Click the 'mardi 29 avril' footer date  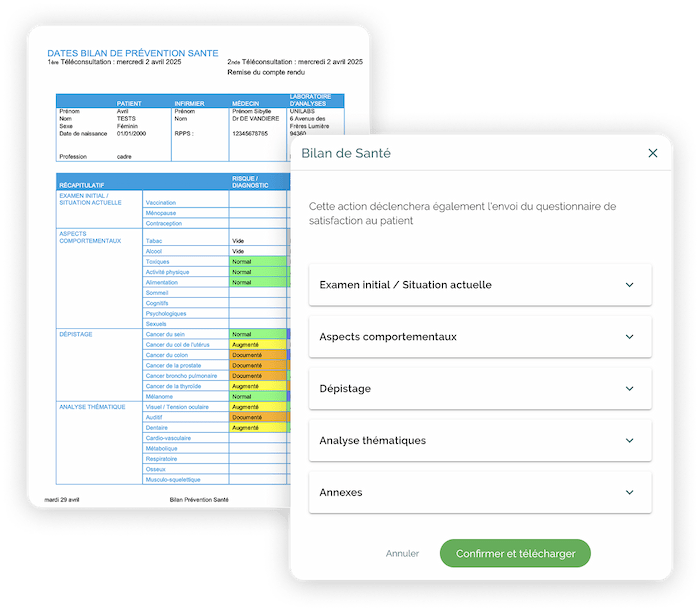click(x=62, y=500)
